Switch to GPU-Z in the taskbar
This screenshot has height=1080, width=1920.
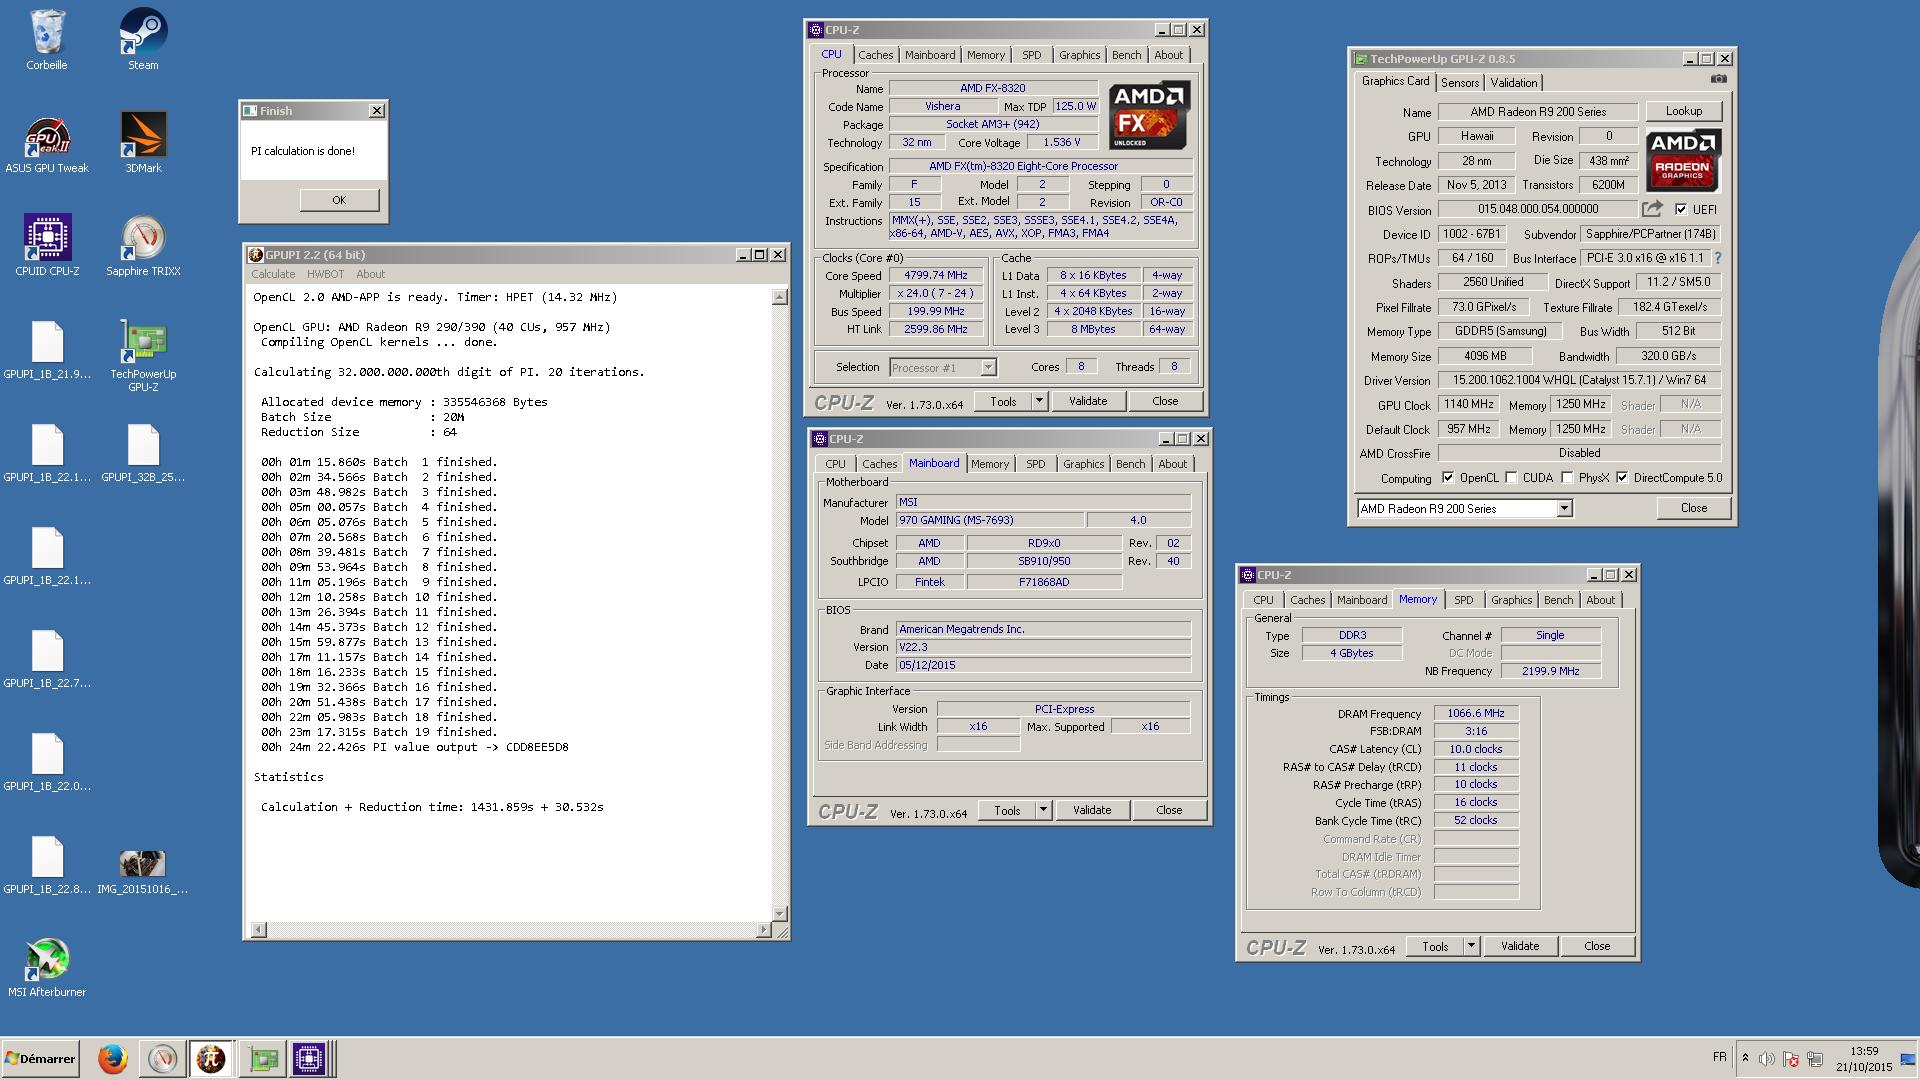263,1058
